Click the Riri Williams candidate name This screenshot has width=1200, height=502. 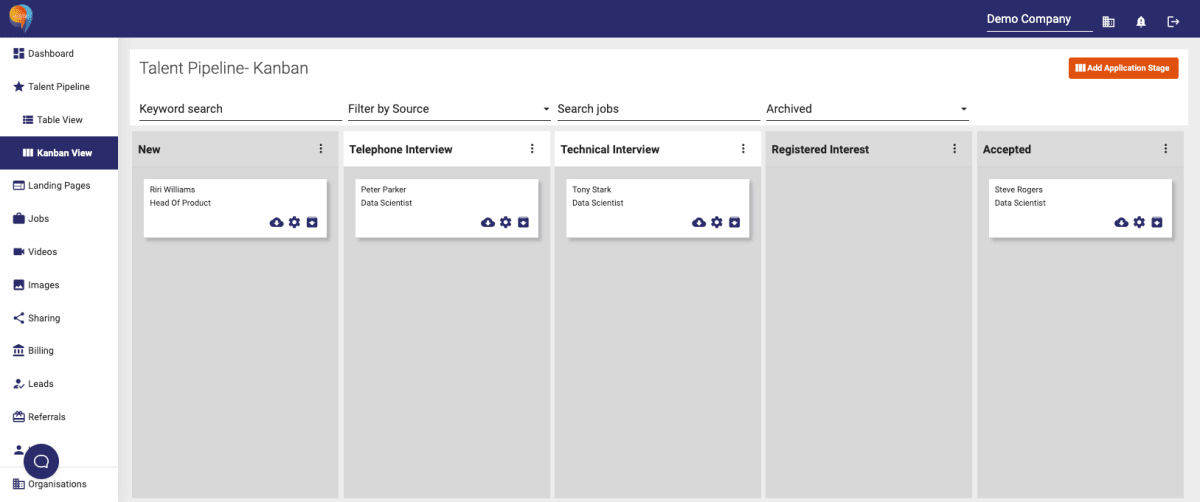[x=172, y=189]
